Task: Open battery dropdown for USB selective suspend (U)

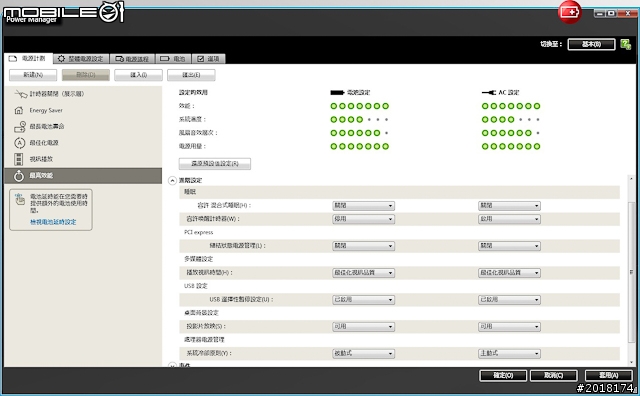Action: (363, 300)
